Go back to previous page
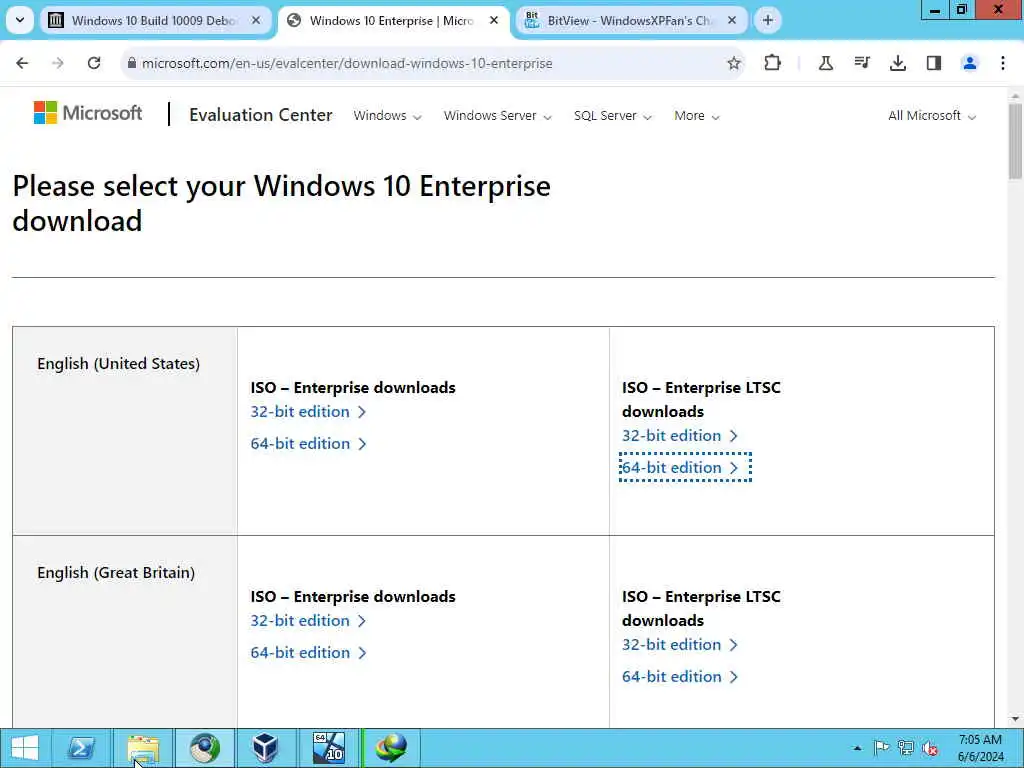 [x=22, y=63]
